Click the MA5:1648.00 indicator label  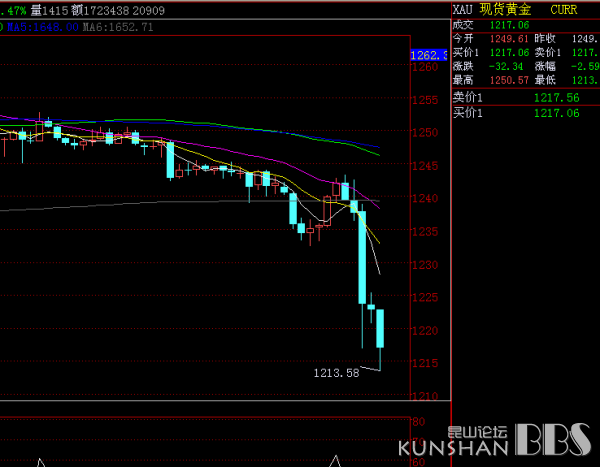click(x=42, y=27)
